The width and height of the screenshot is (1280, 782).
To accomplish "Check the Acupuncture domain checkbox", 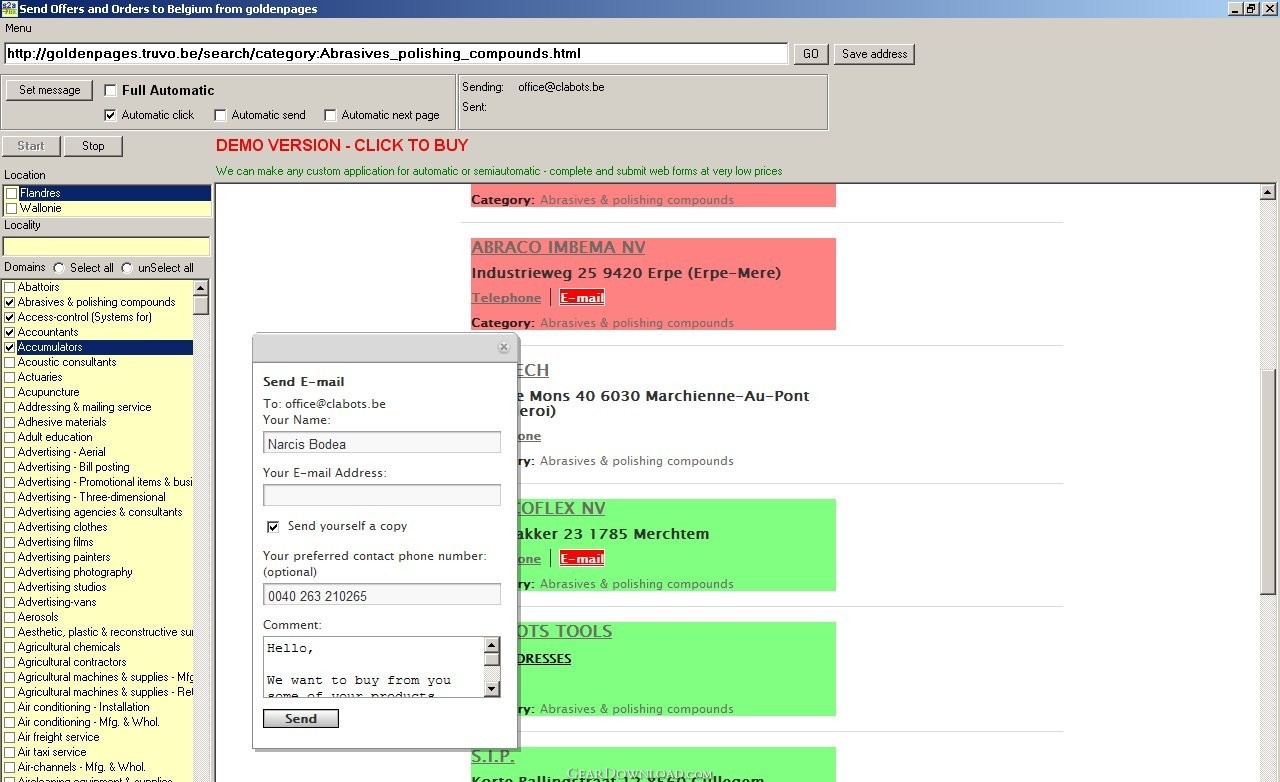I will pos(10,392).
